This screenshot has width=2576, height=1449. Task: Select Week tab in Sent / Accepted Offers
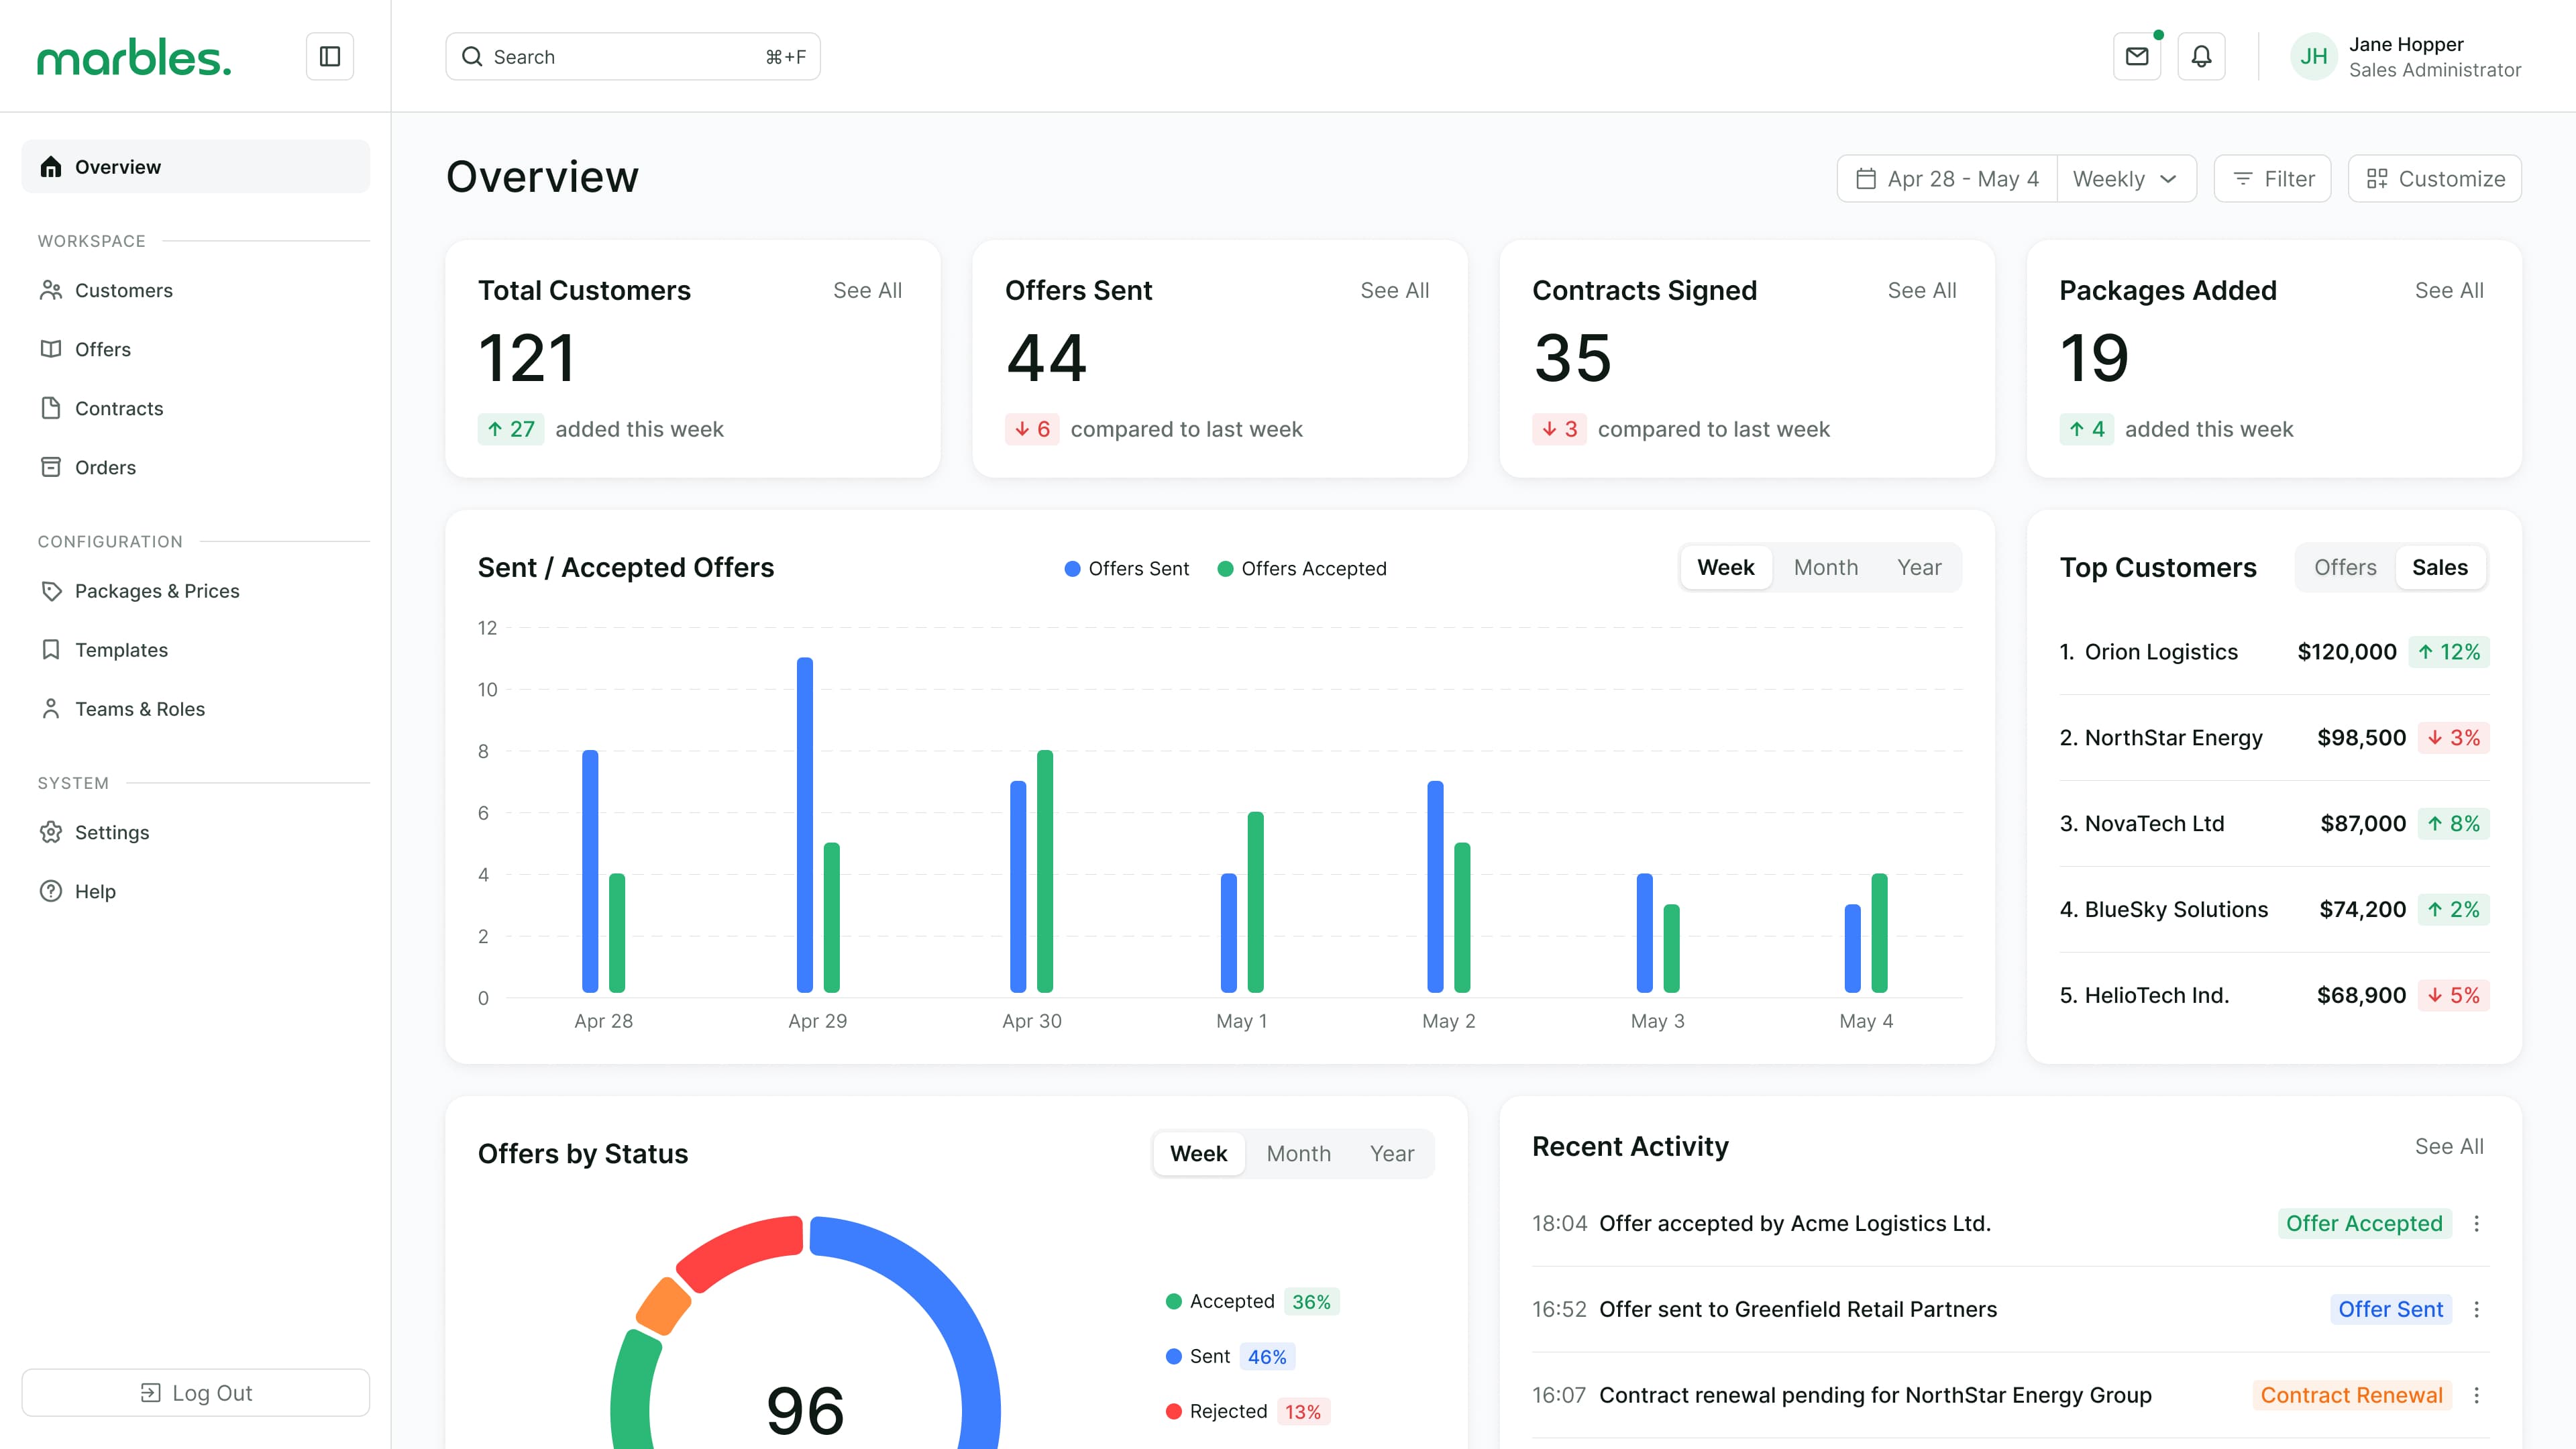coord(1726,567)
